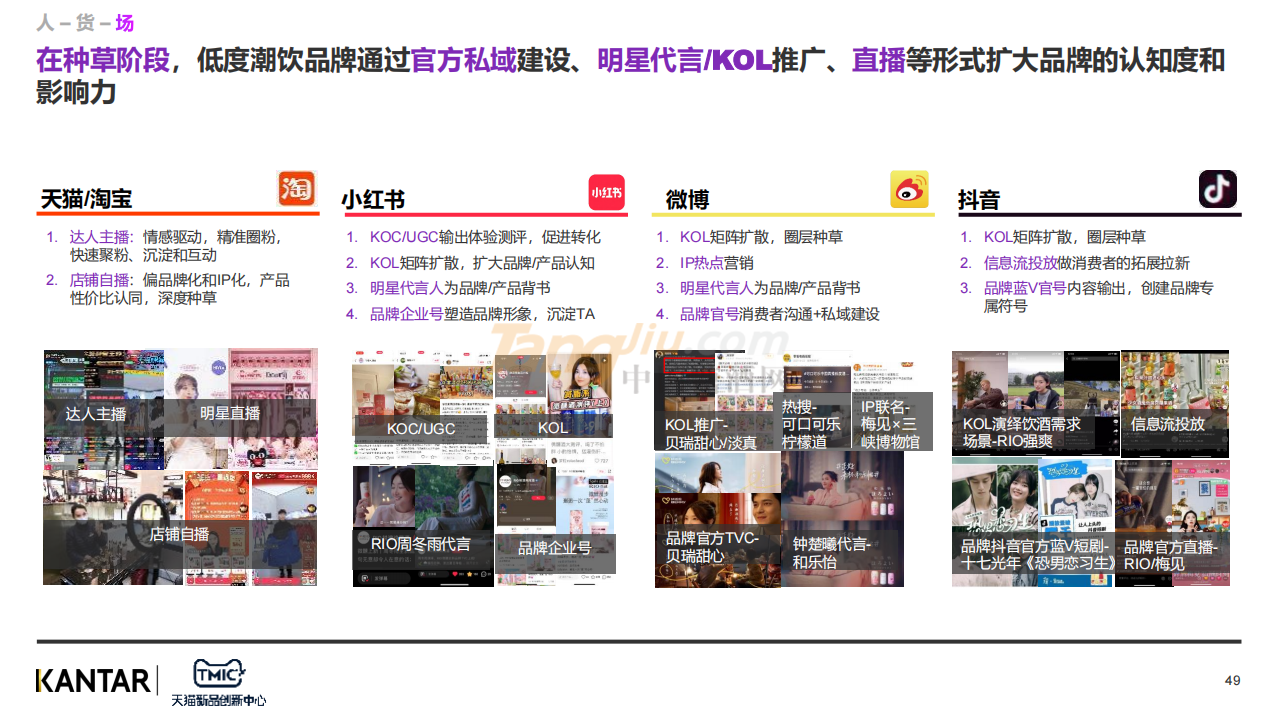This screenshot has height=718, width=1278.
Task: Select the 微博 column heading
Action: coord(687,200)
